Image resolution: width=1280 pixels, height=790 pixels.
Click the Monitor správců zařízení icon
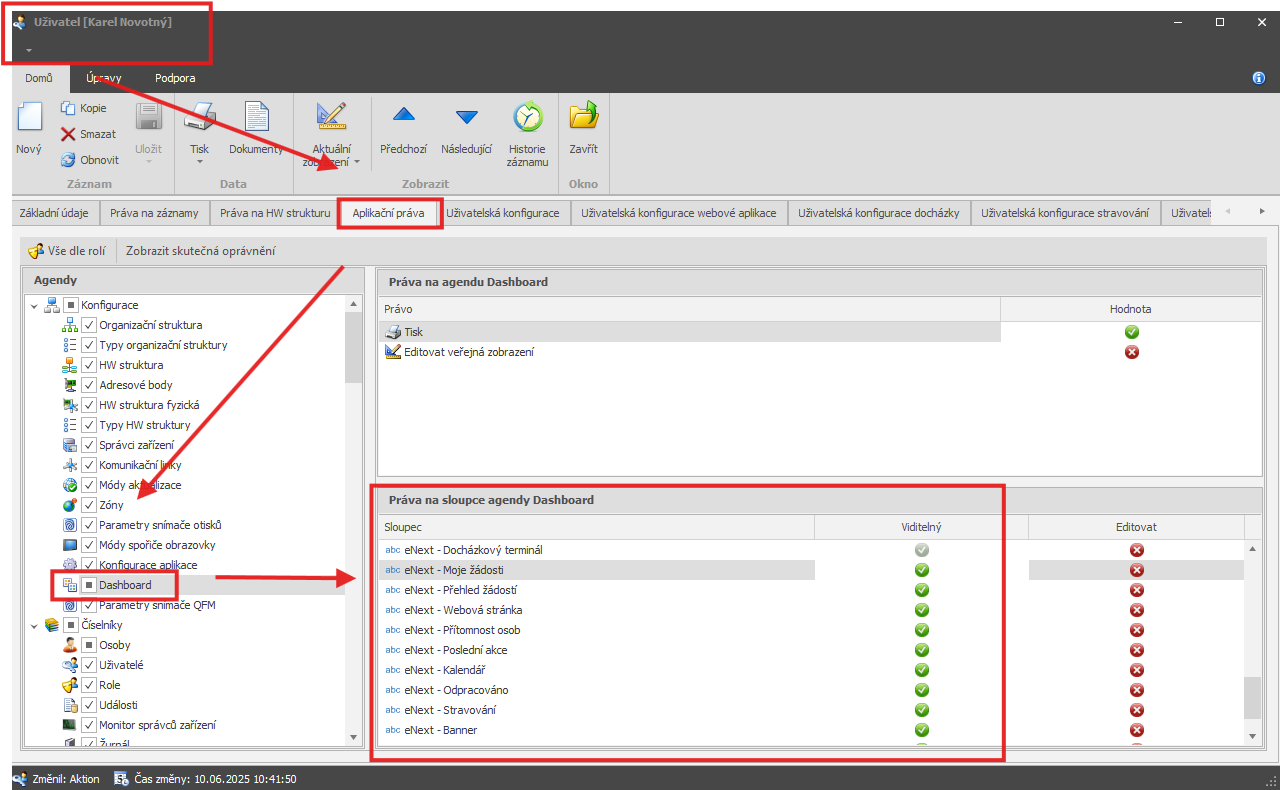coord(70,725)
